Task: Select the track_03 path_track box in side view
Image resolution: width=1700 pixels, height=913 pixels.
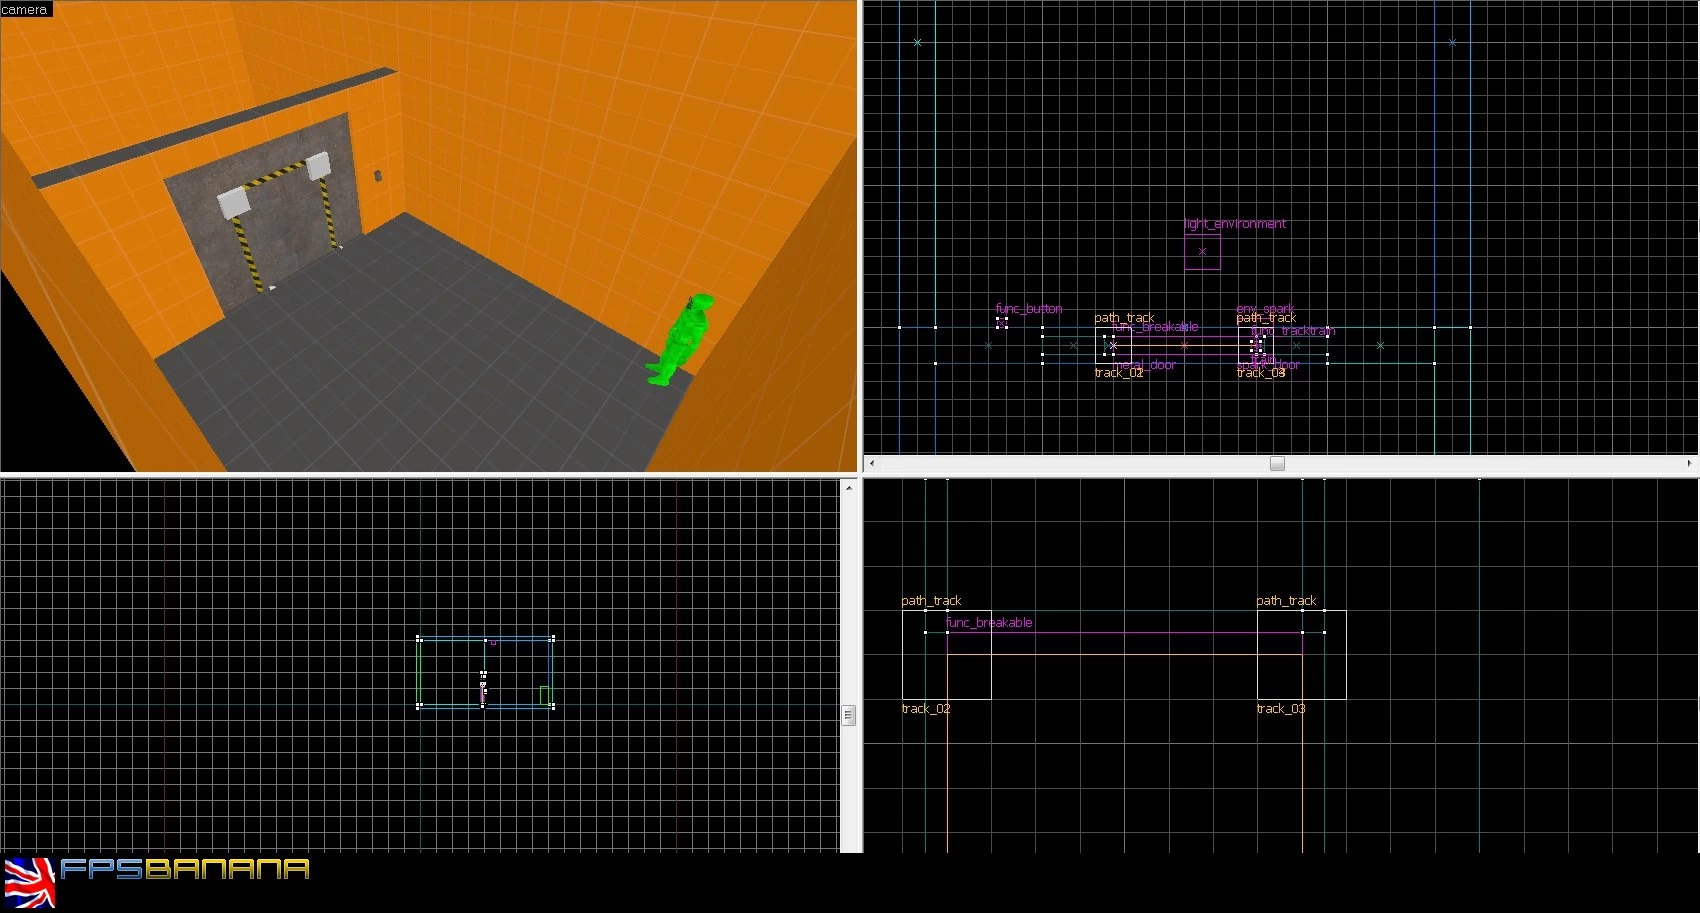Action: tap(1301, 655)
